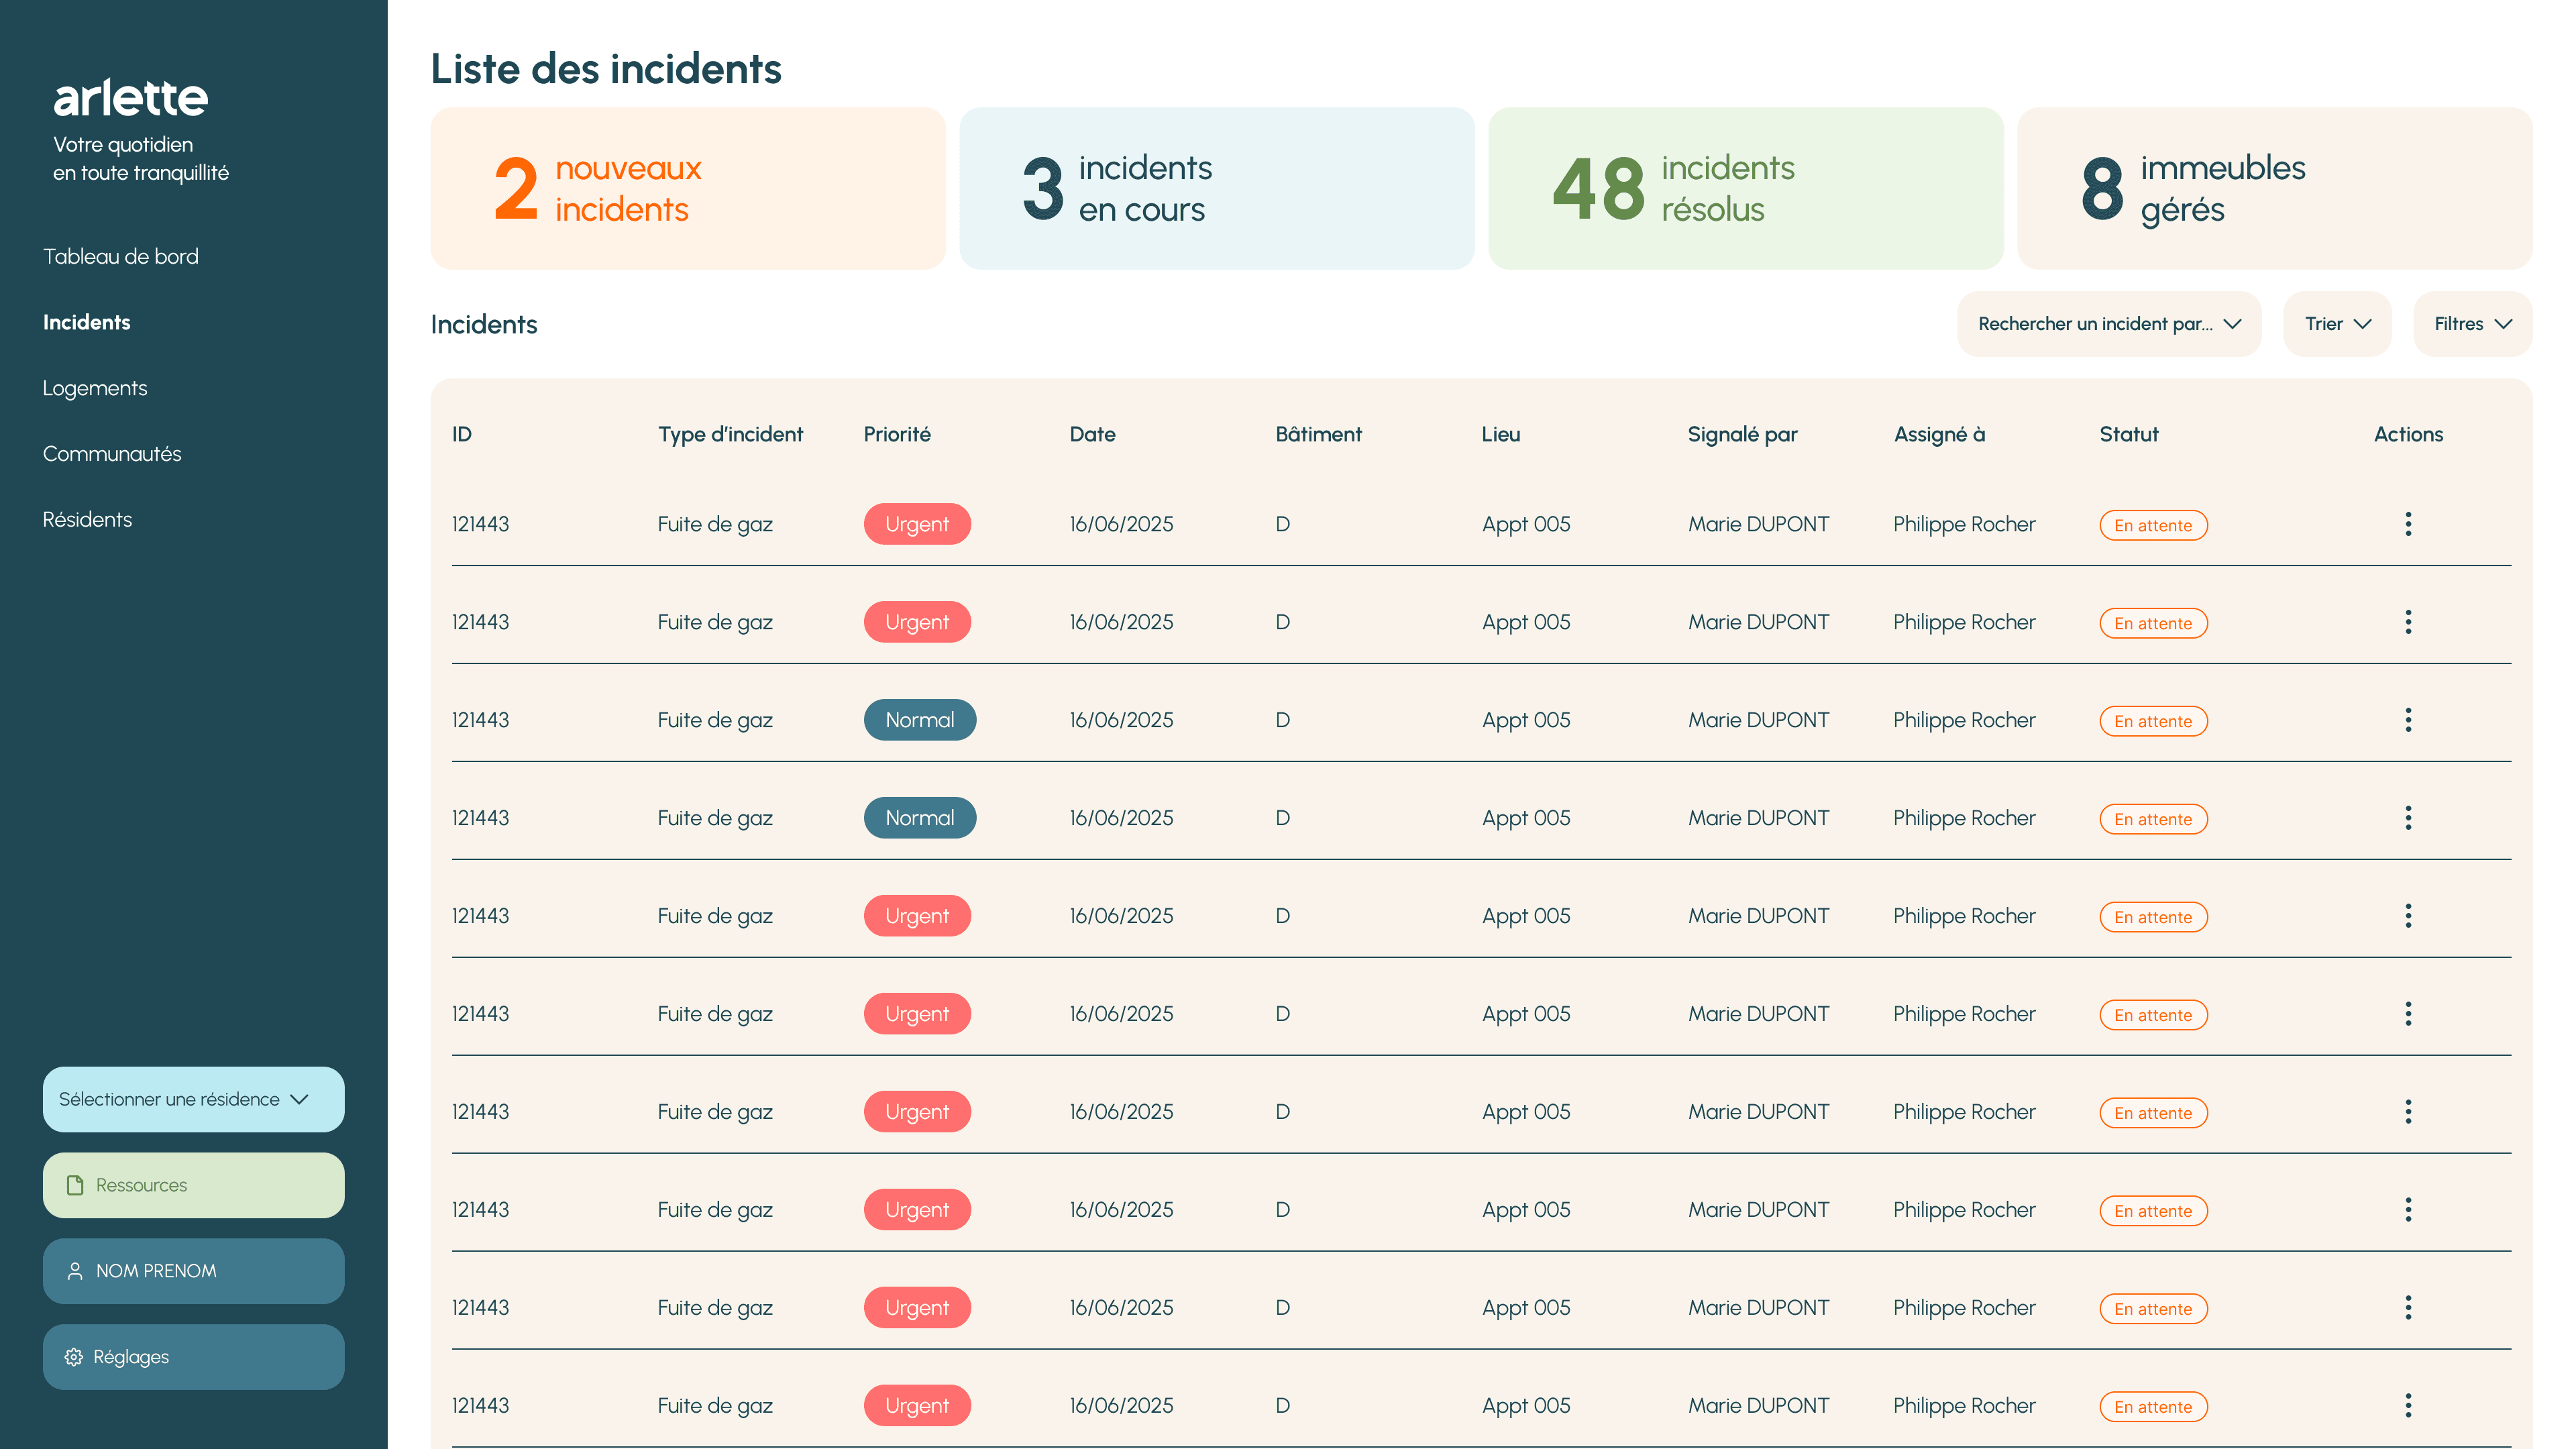2576x1449 pixels.
Task: Click the NOM PRENOM profile button
Action: (x=193, y=1271)
